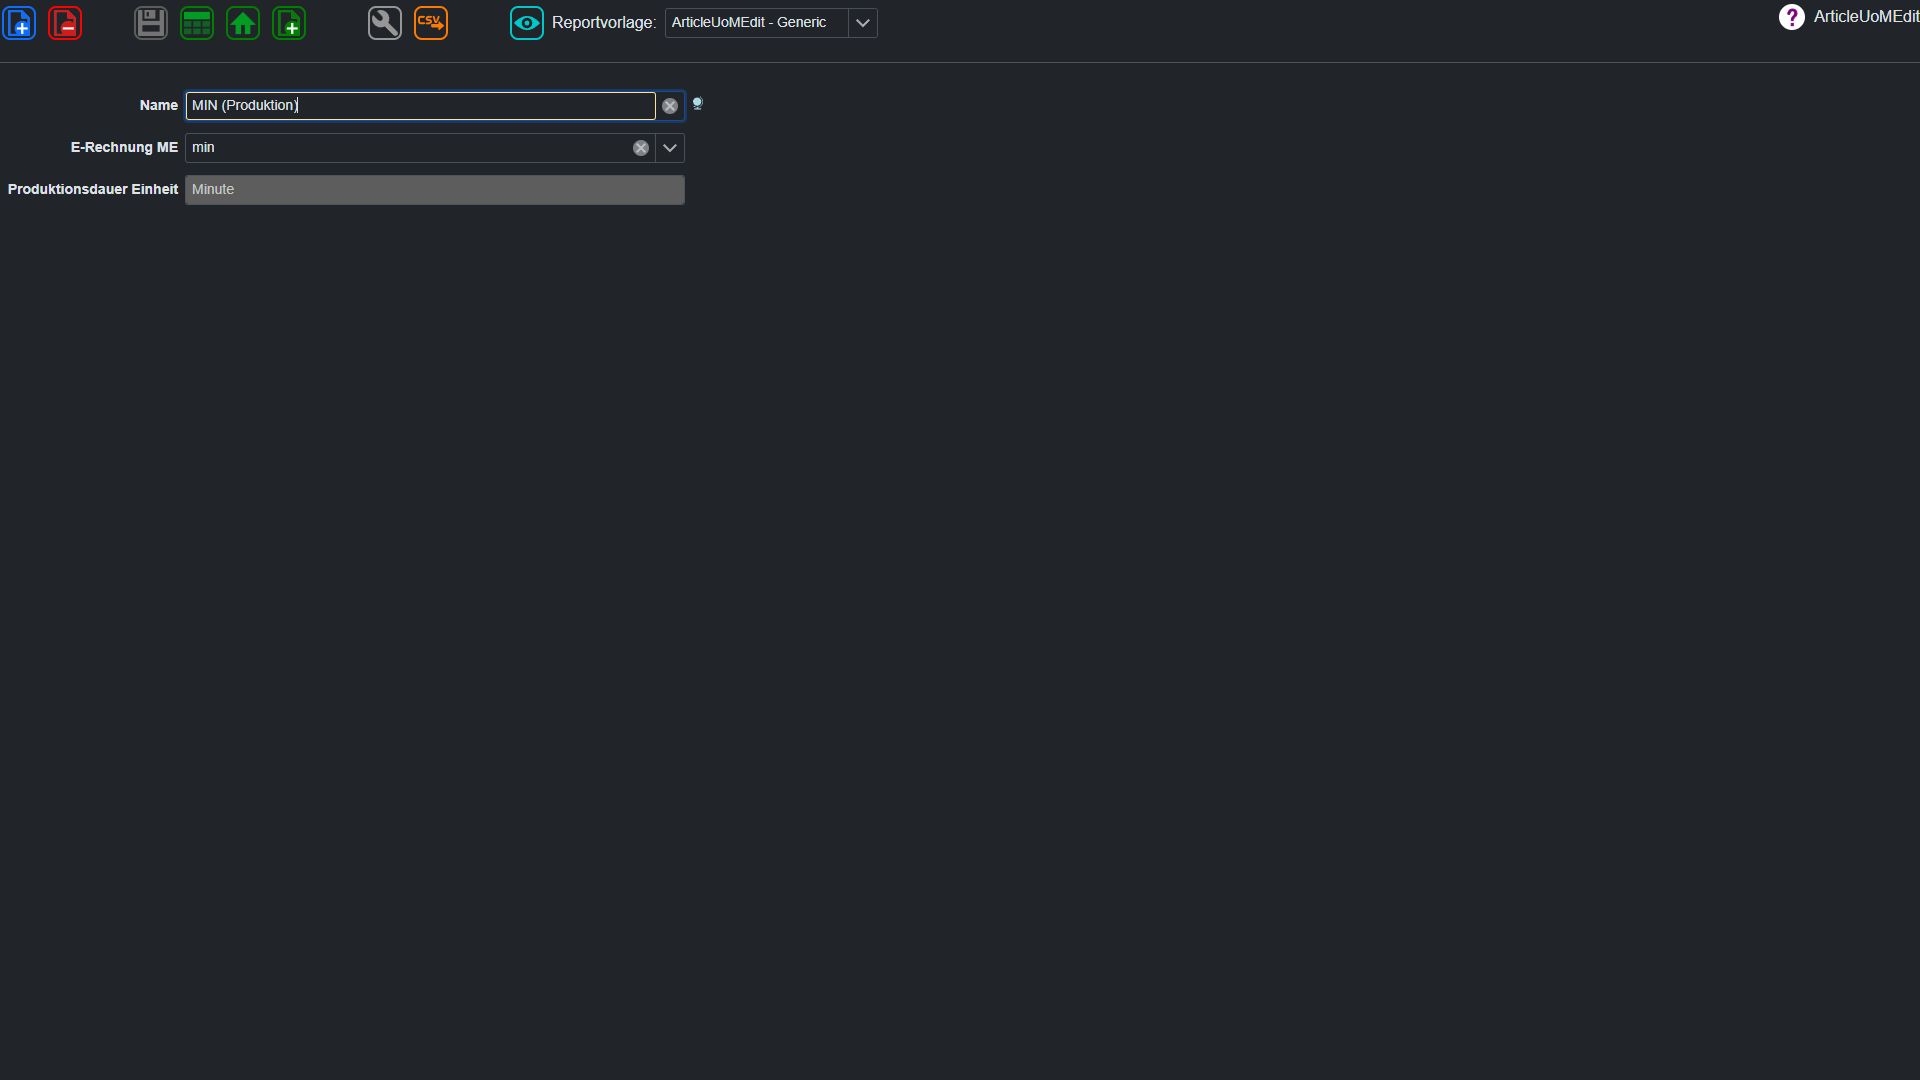Click the small globe icon beside Name
Screen dimensions: 1920x1080
click(698, 103)
